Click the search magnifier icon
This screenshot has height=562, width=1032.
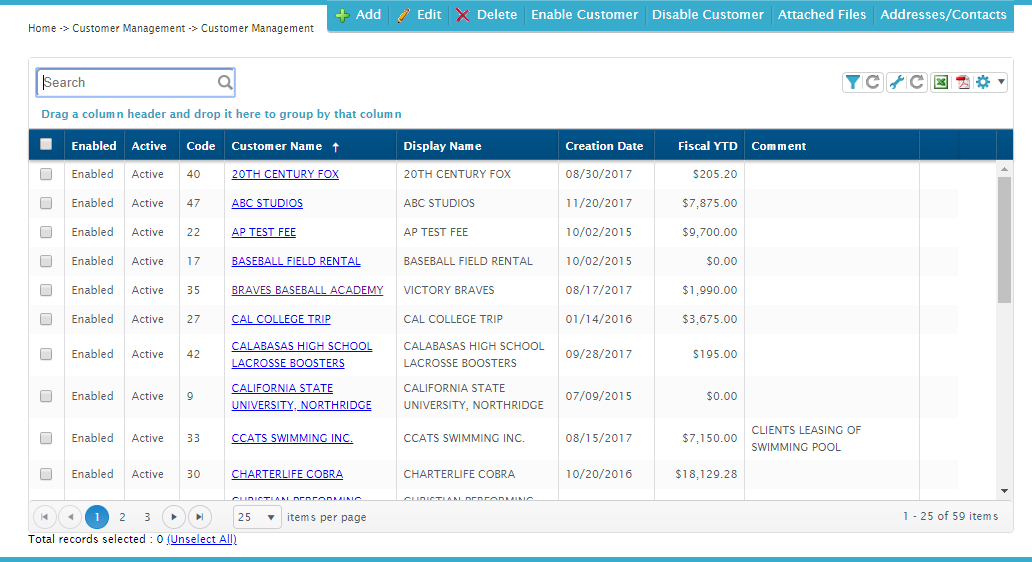click(x=224, y=82)
